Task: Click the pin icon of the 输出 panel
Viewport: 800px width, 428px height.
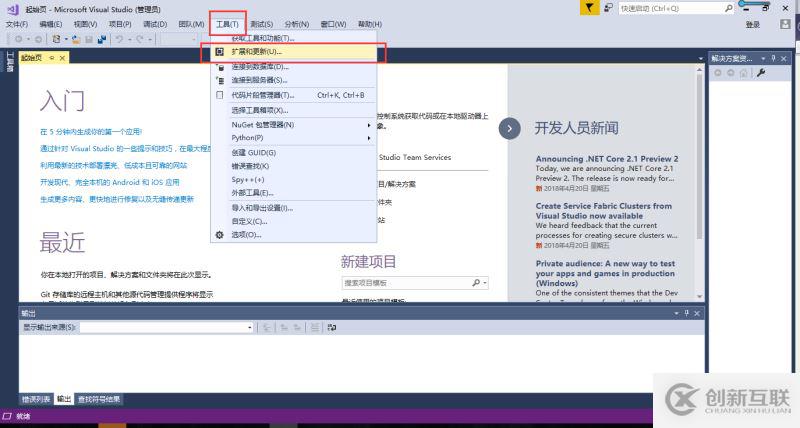Action: [687, 313]
